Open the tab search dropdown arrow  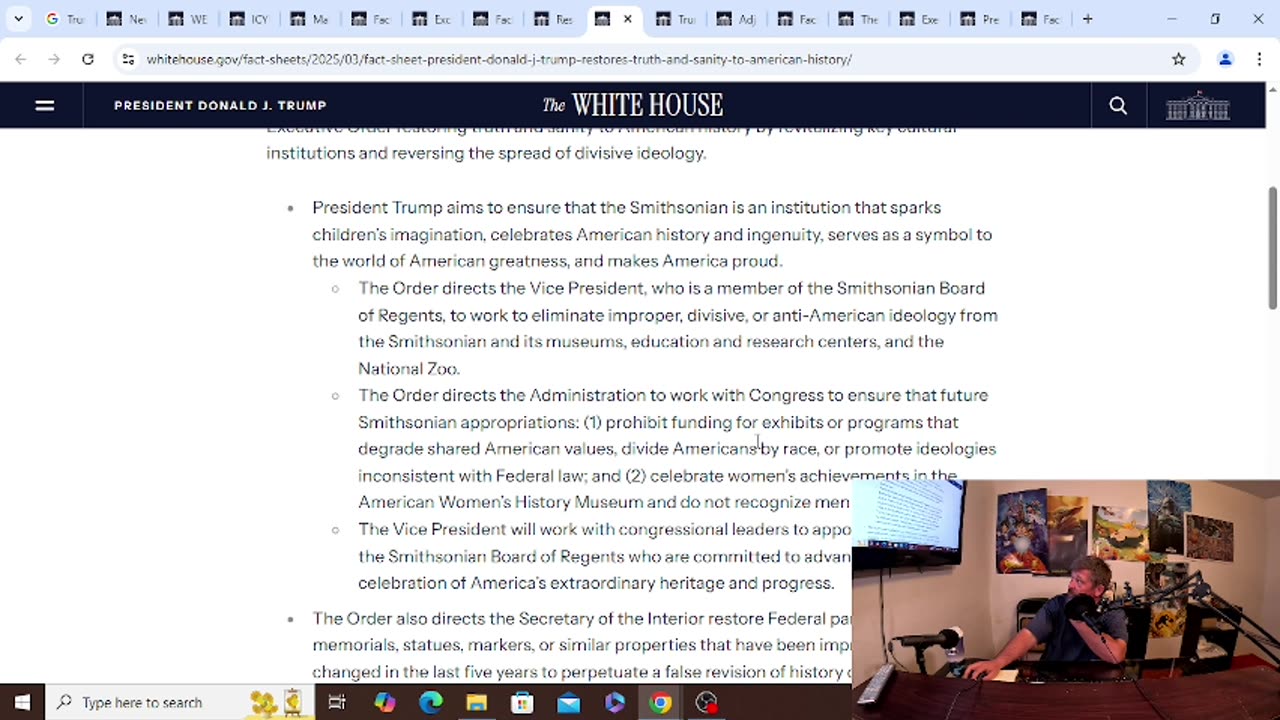[x=18, y=19]
